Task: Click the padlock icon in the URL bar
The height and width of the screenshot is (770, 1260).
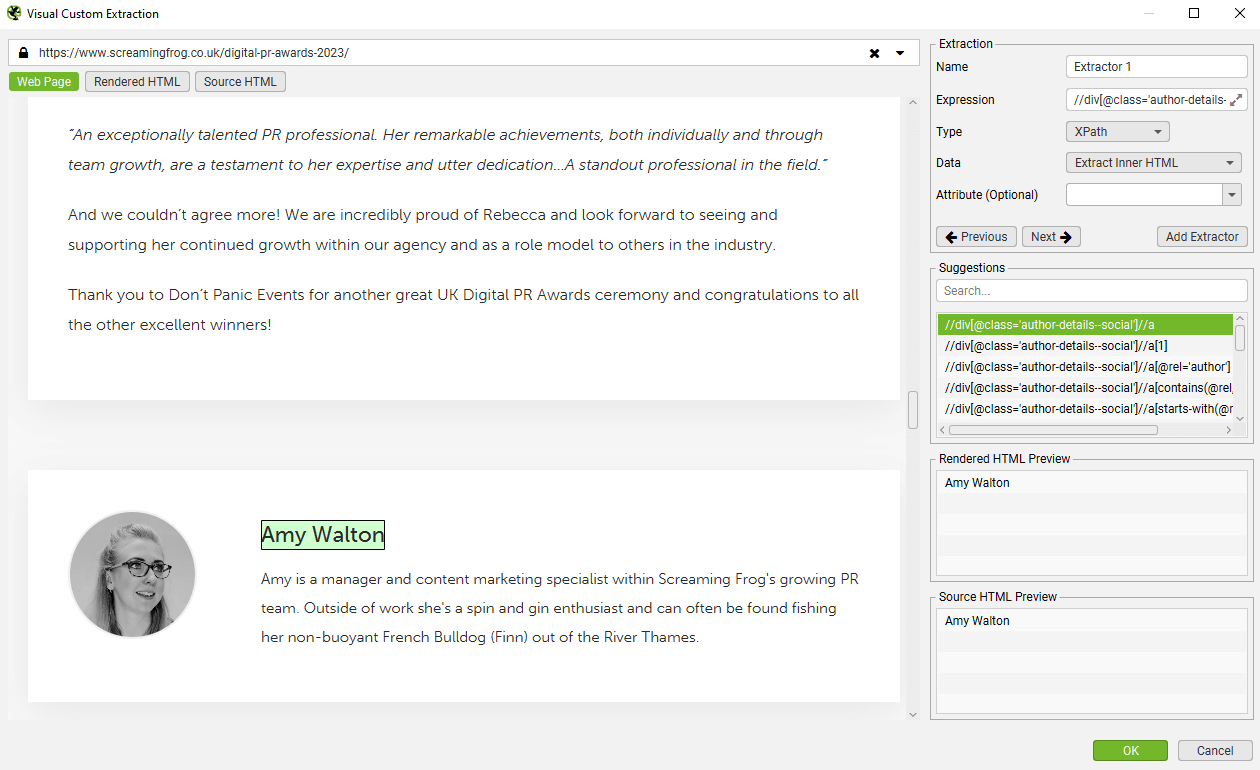Action: coord(22,52)
